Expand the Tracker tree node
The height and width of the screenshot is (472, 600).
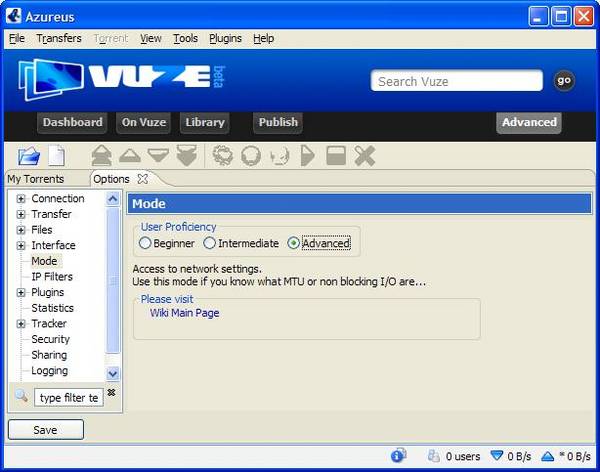click(21, 324)
